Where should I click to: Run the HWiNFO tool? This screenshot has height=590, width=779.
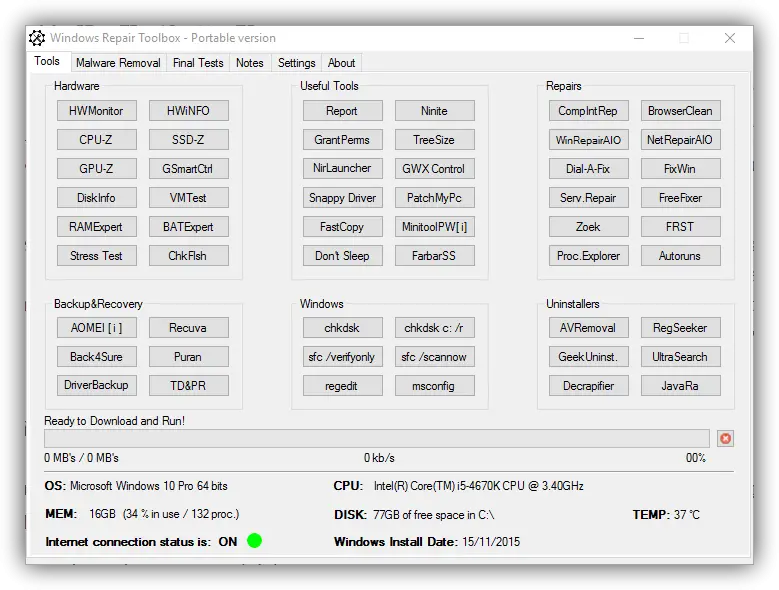189,111
